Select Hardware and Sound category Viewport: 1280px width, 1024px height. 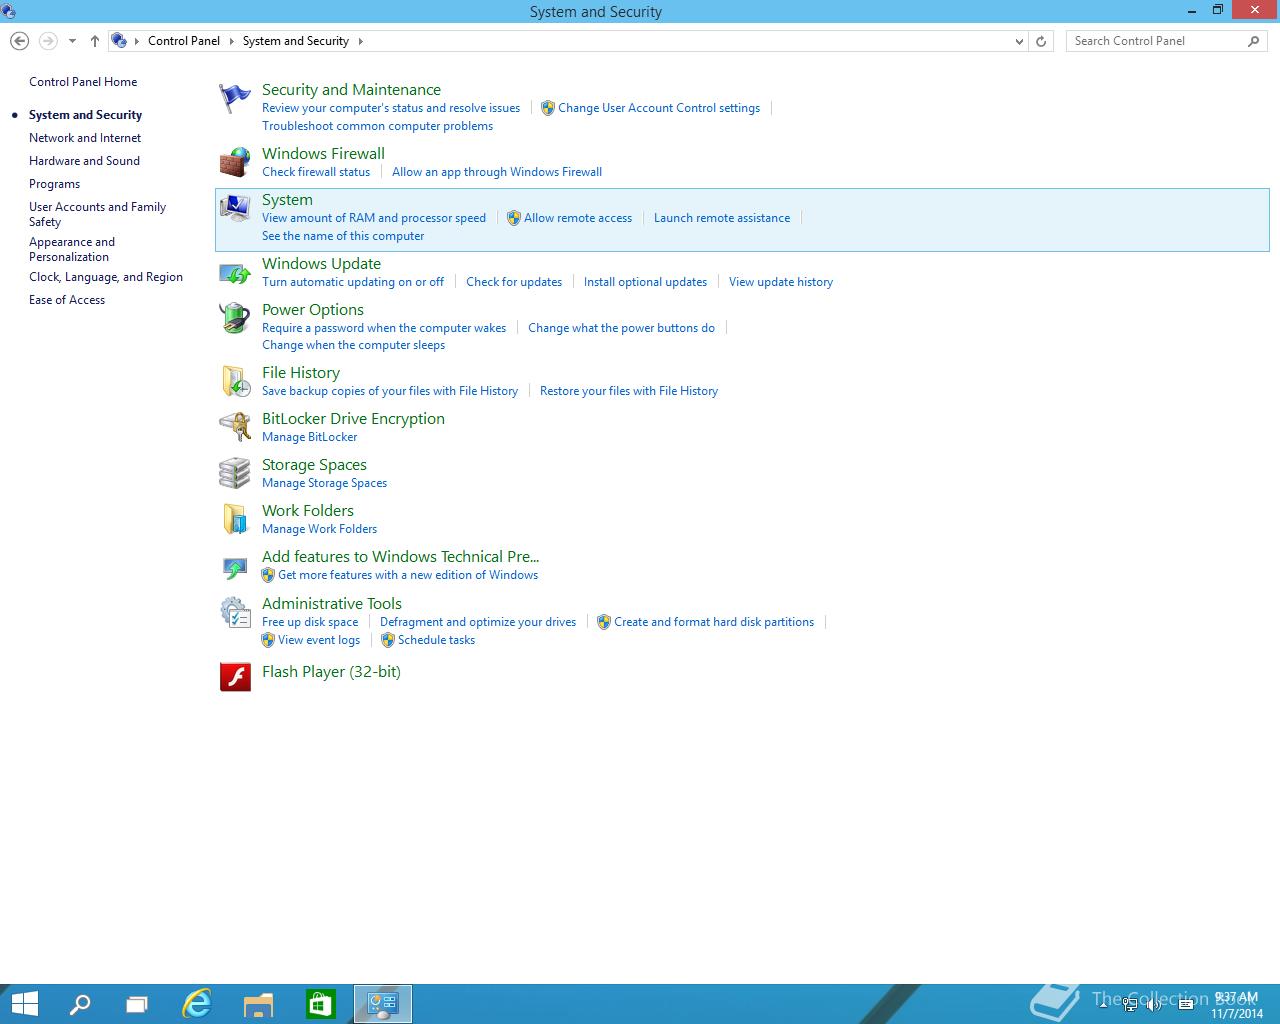click(84, 161)
